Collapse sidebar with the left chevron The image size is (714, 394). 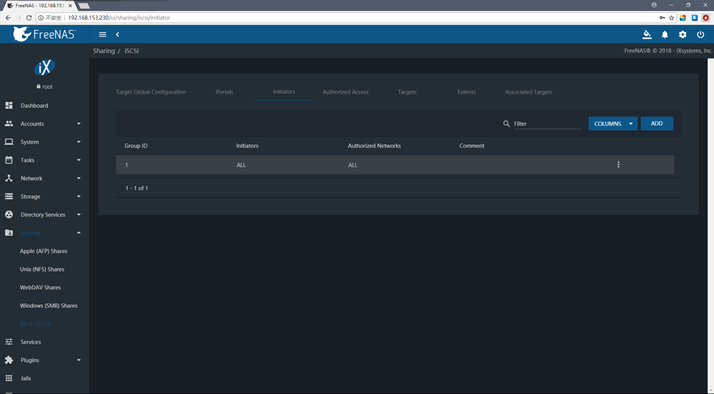(x=117, y=35)
